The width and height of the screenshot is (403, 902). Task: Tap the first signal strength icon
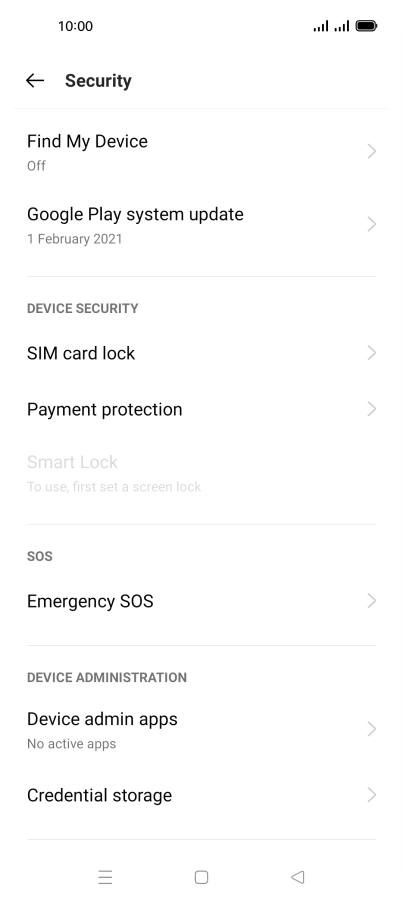(x=321, y=26)
